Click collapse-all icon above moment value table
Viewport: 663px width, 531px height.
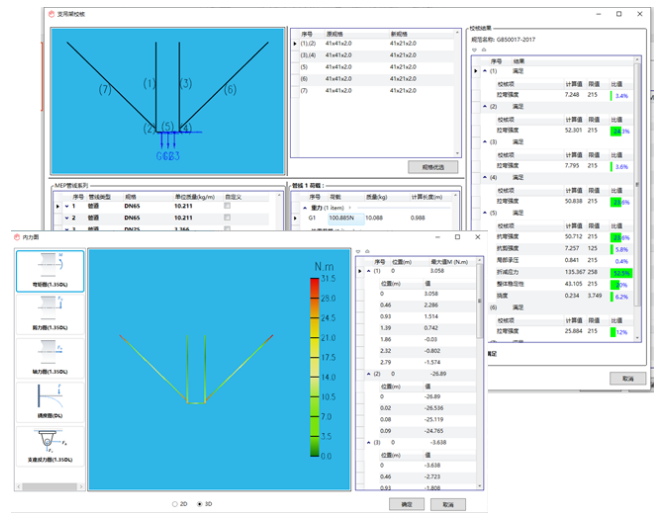(x=368, y=251)
